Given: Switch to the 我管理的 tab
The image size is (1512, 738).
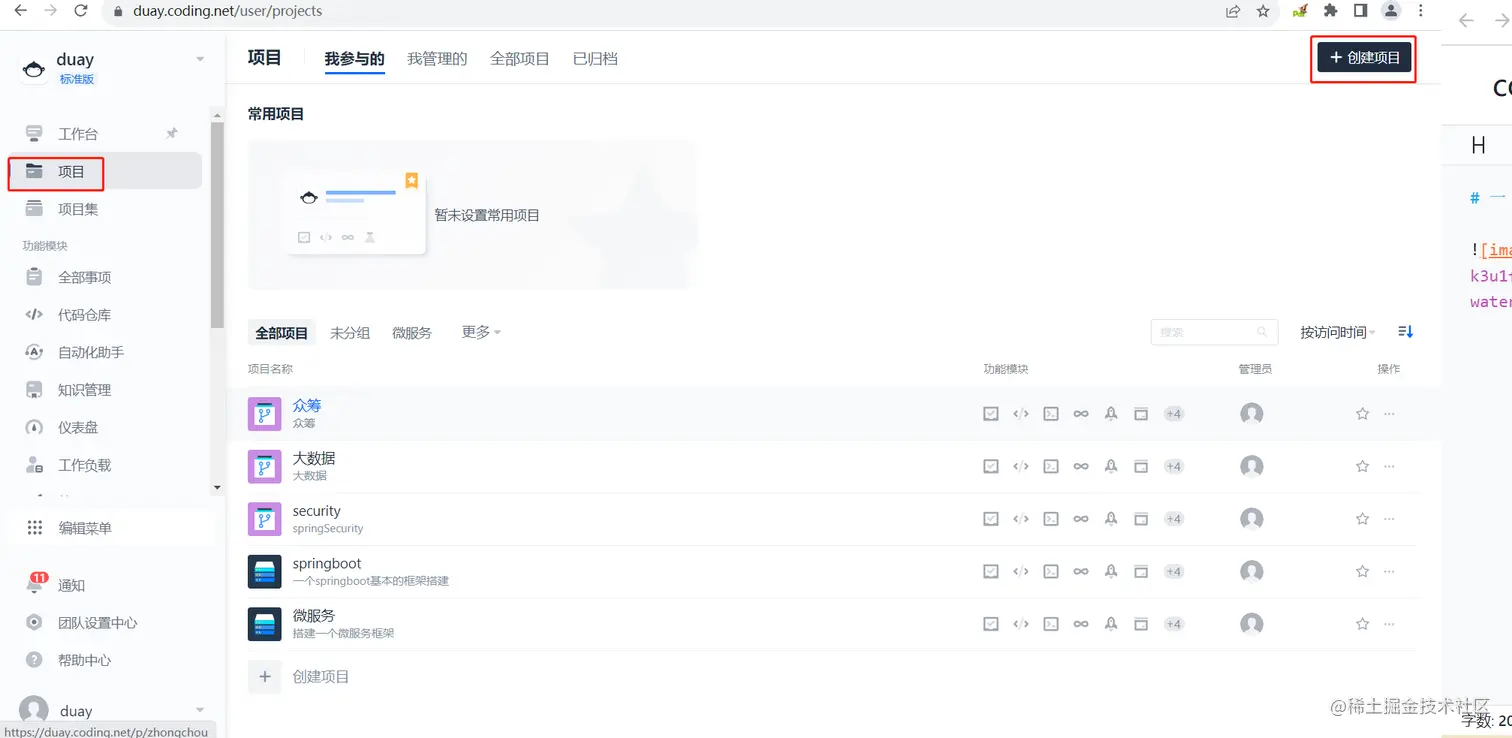Looking at the screenshot, I should point(437,59).
